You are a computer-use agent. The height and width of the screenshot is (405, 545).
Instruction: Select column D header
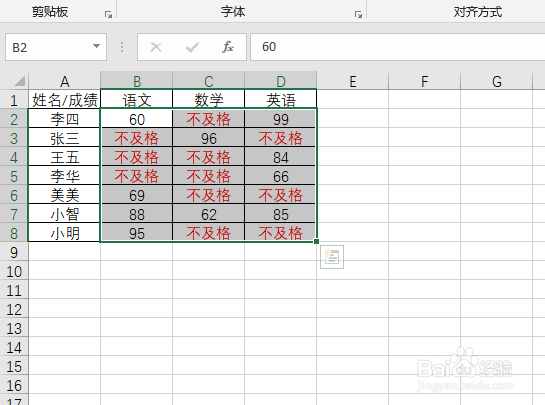(280, 81)
